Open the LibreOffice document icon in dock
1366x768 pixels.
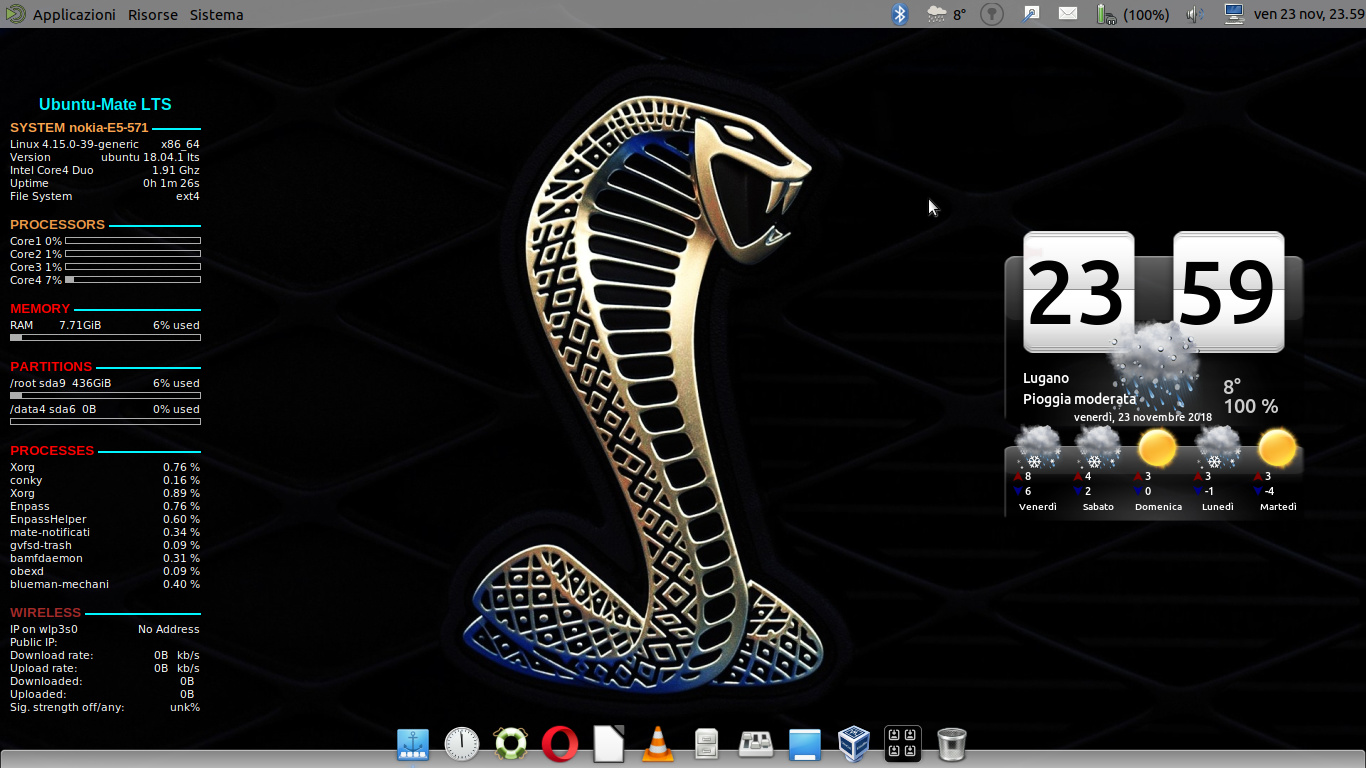[609, 744]
